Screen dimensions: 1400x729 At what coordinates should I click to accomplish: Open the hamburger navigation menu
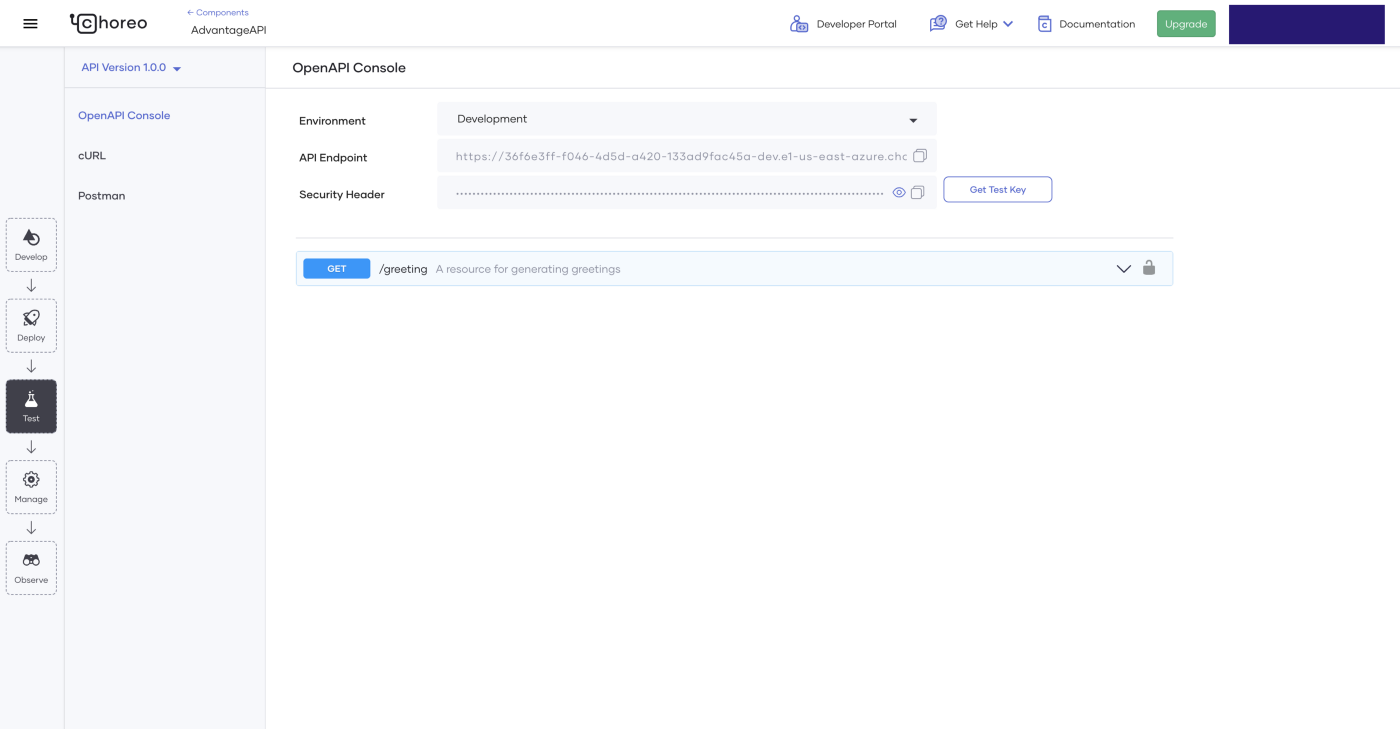click(x=30, y=23)
